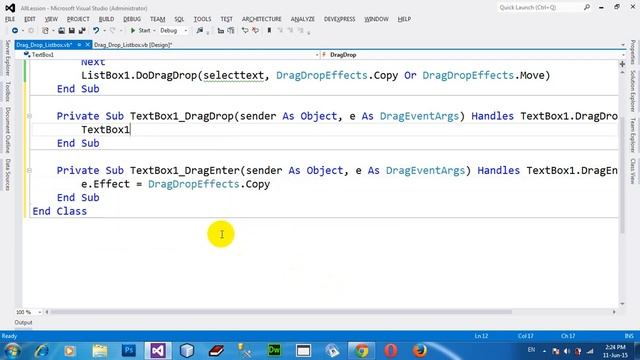Open the Output window tab
The width and height of the screenshot is (640, 360).
click(x=23, y=322)
